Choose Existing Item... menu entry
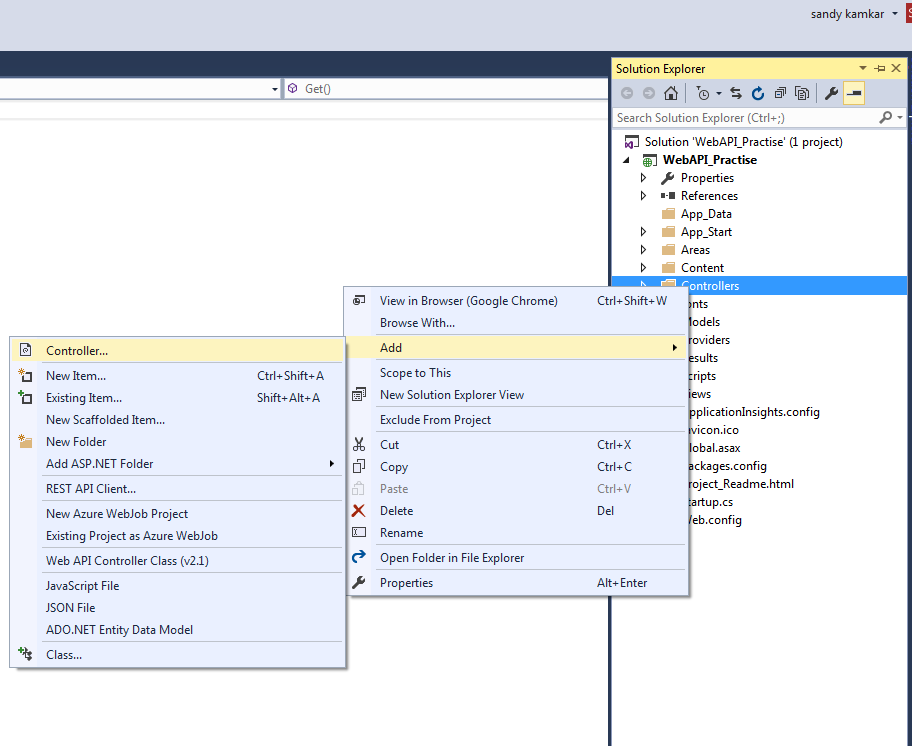 click(177, 398)
